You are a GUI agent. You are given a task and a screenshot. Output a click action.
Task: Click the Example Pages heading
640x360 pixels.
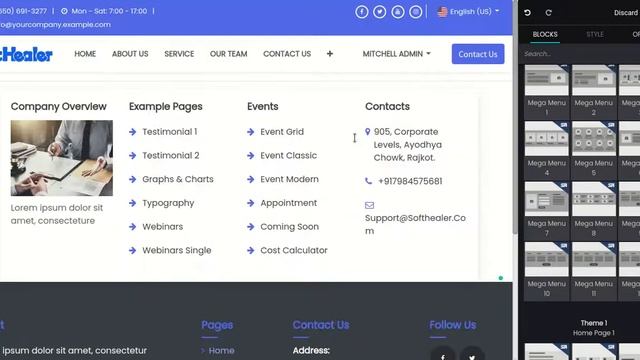point(166,107)
